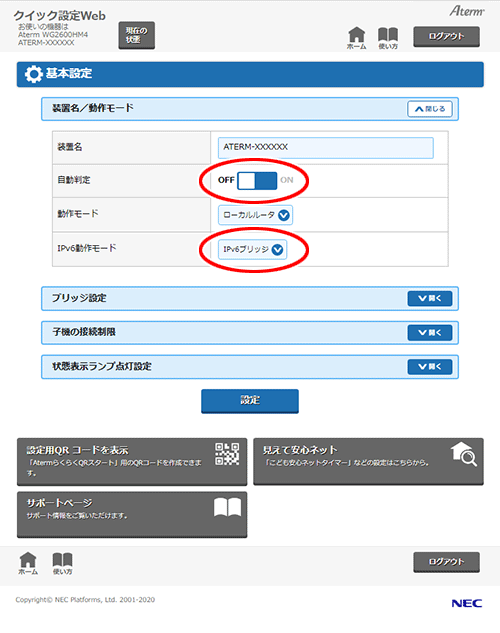This screenshot has width=500, height=633.
Task: Click the 自動判定 row label
Action: click(x=74, y=180)
